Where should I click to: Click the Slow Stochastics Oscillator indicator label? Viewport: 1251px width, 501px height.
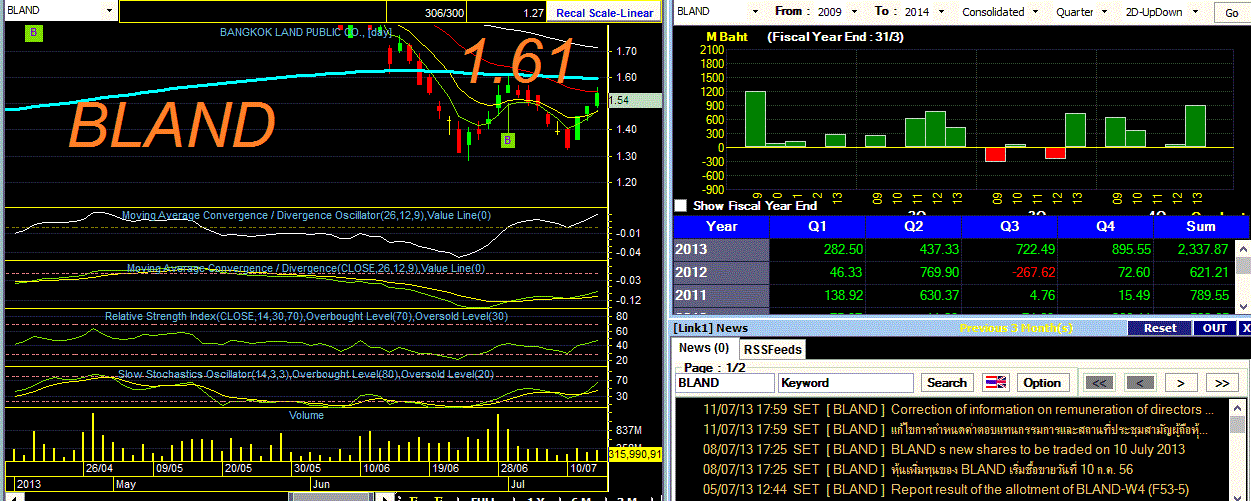306,373
